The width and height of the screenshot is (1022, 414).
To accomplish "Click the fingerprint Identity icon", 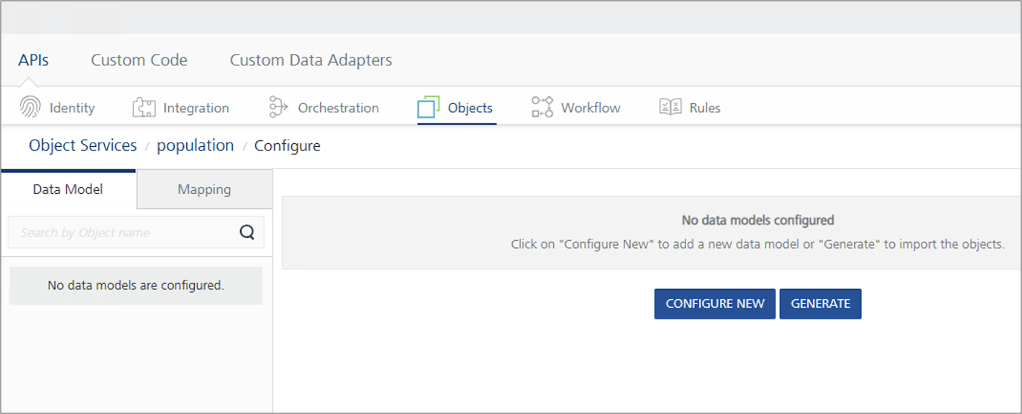I will (30, 107).
